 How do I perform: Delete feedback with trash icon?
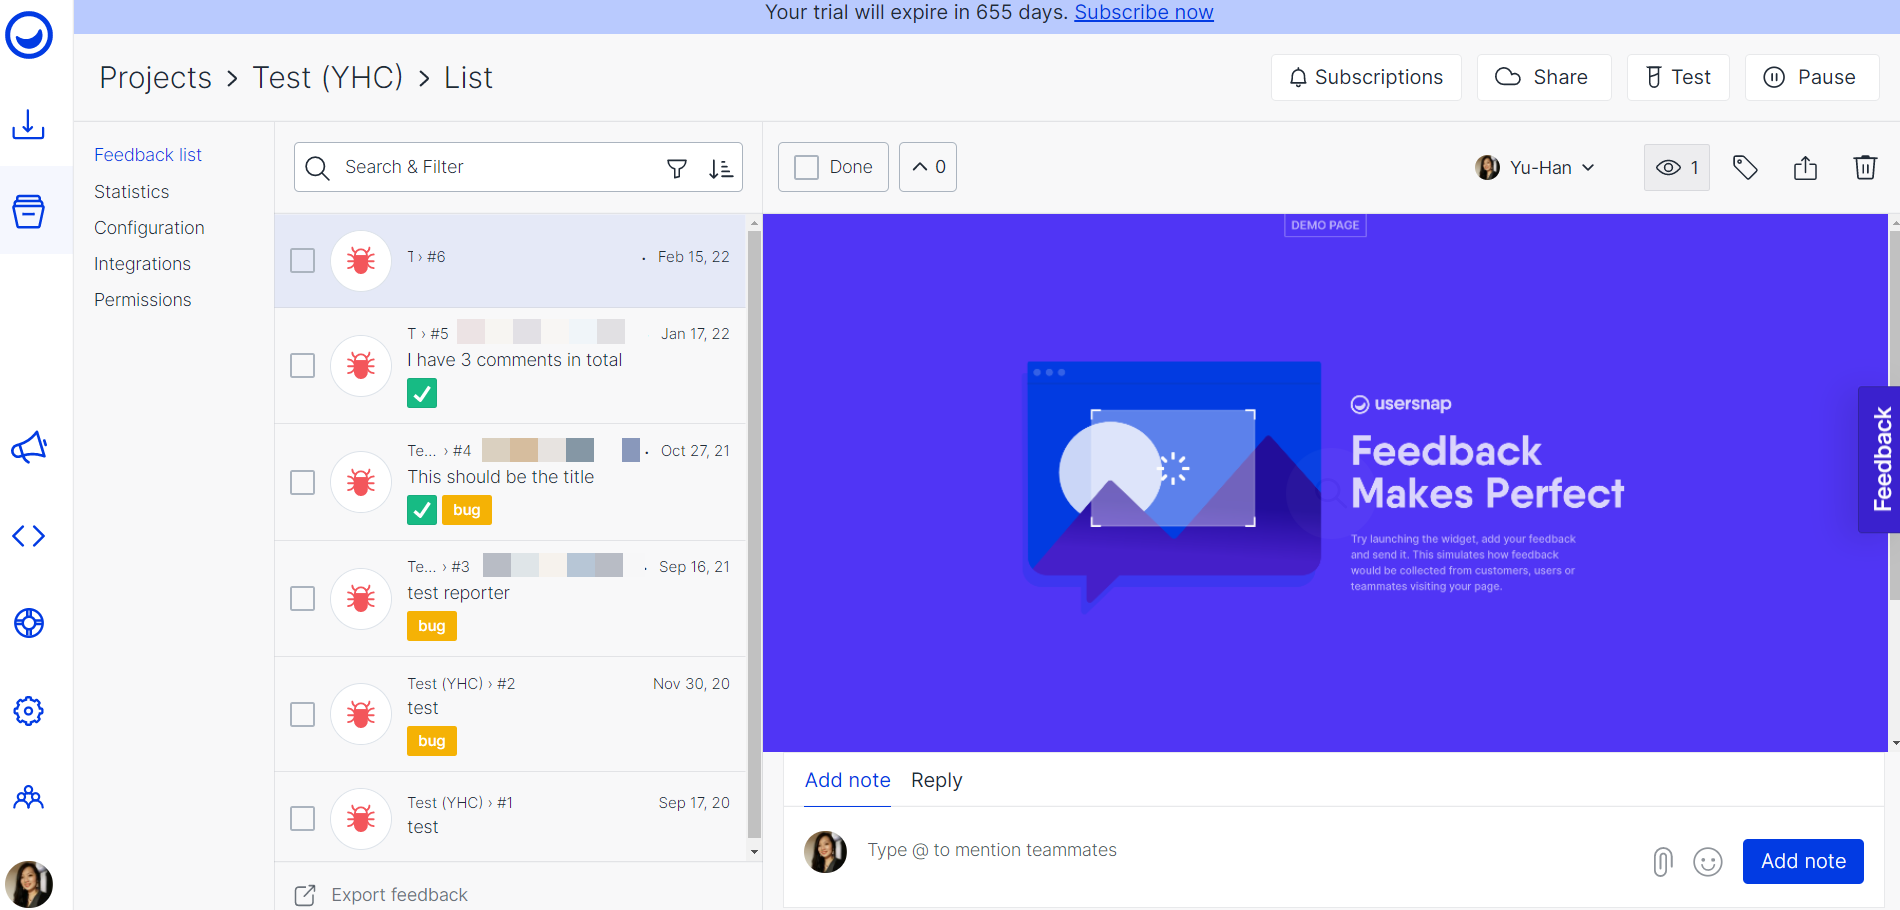(x=1865, y=167)
